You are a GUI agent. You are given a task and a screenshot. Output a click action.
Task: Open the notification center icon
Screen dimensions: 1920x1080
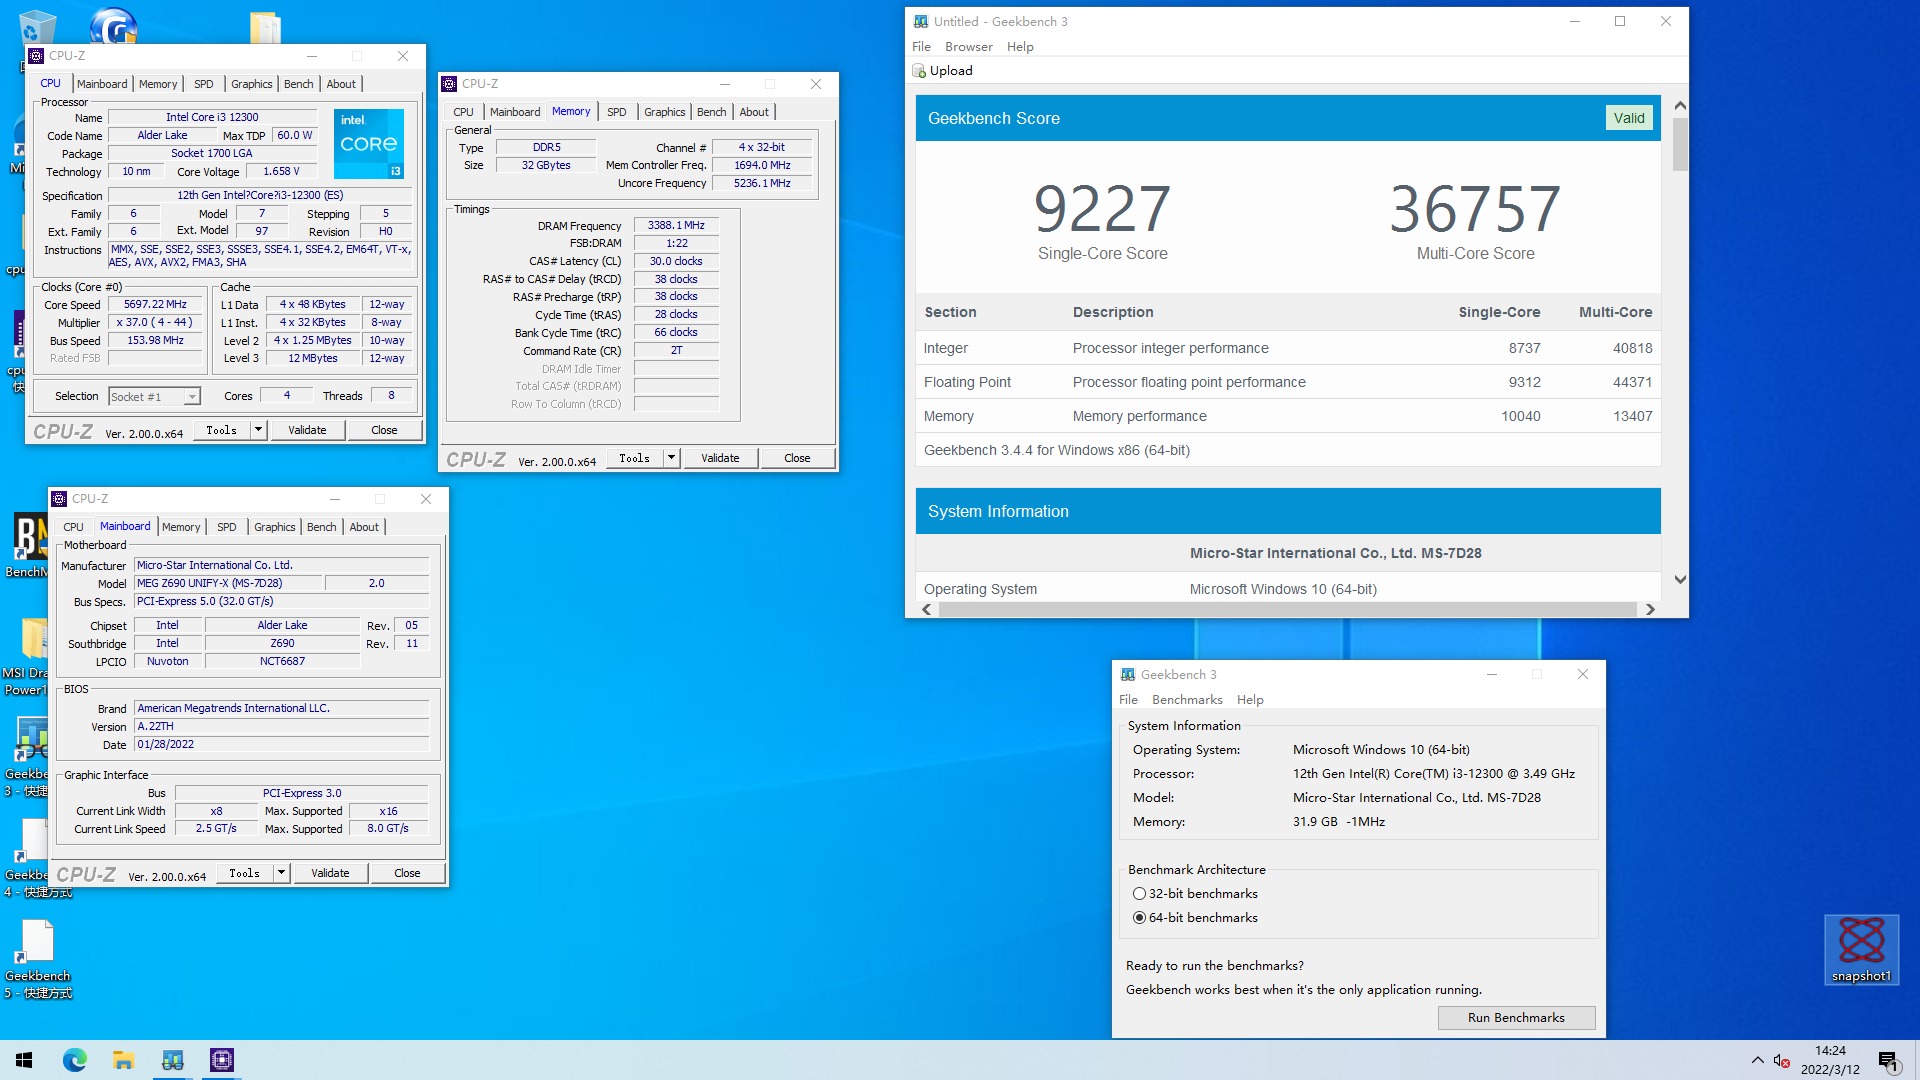coord(1888,1061)
